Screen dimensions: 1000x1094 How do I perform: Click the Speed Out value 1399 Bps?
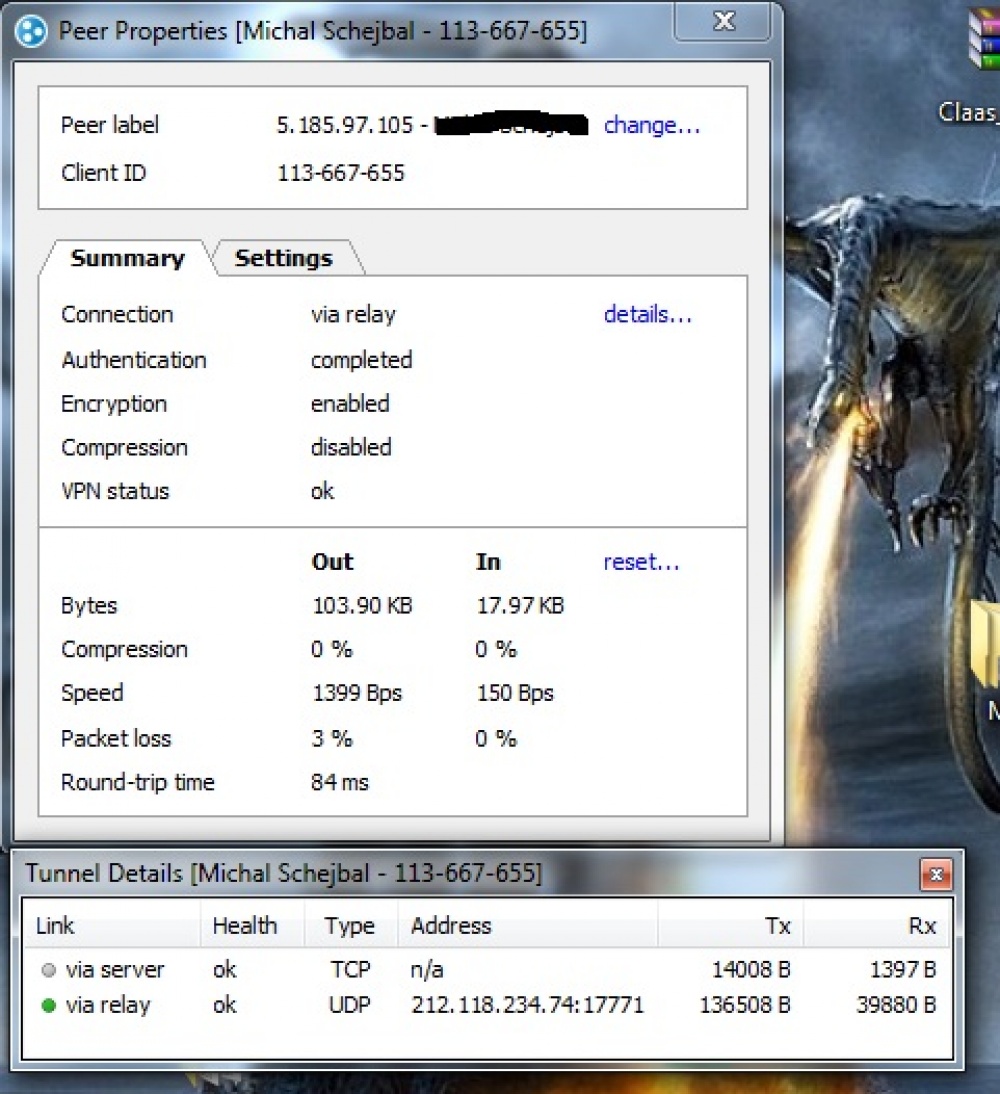357,694
